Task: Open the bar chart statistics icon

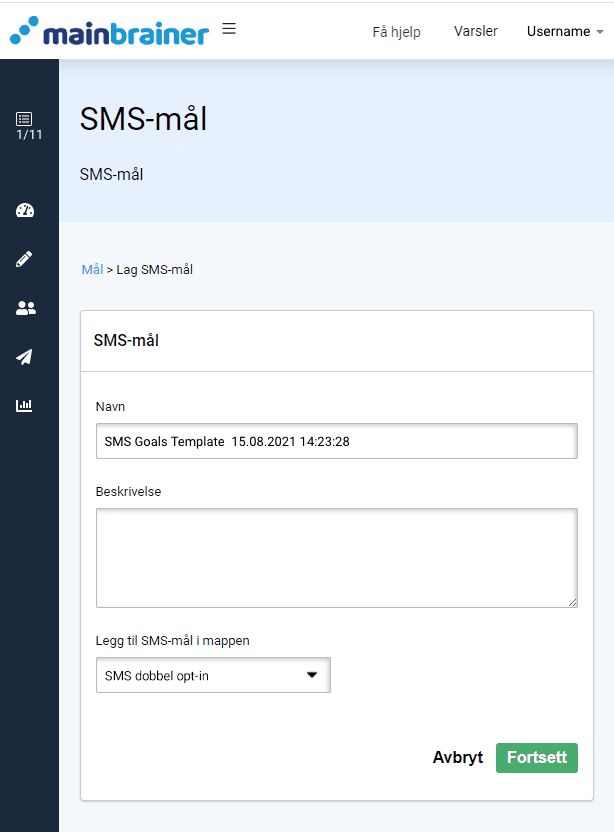Action: pos(24,406)
